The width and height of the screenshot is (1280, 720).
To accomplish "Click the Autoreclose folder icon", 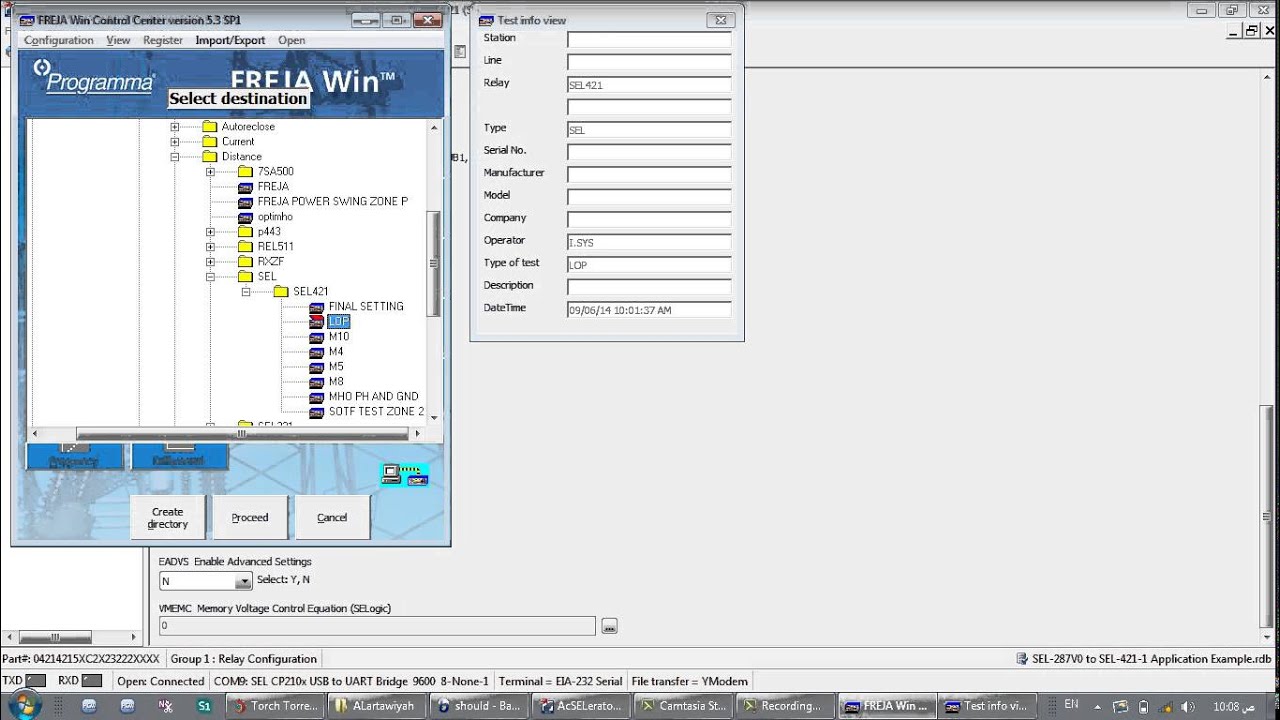I will point(210,127).
